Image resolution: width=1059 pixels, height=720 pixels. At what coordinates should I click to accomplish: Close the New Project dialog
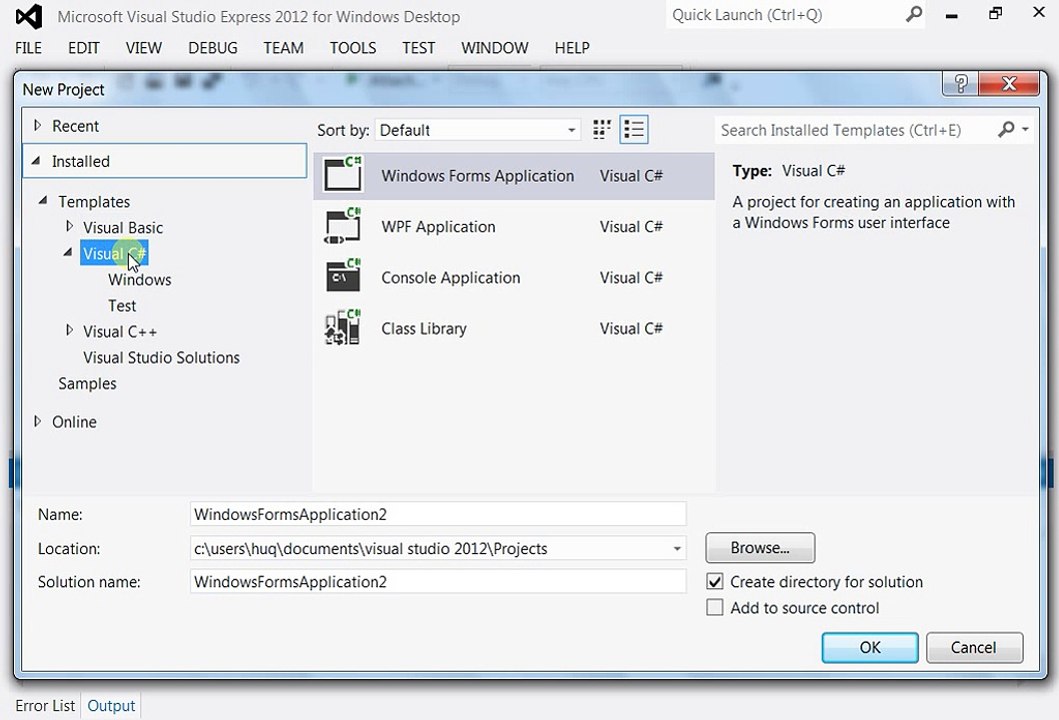tap(1009, 84)
